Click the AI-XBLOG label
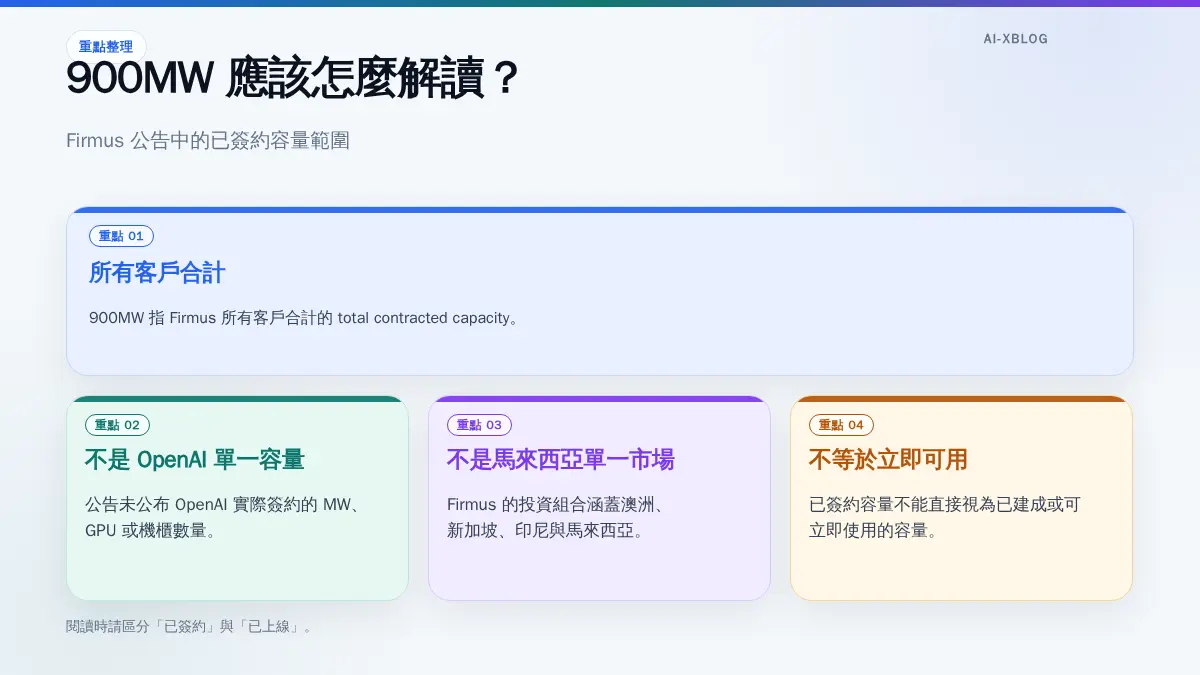The height and width of the screenshot is (675, 1200). pos(1015,39)
